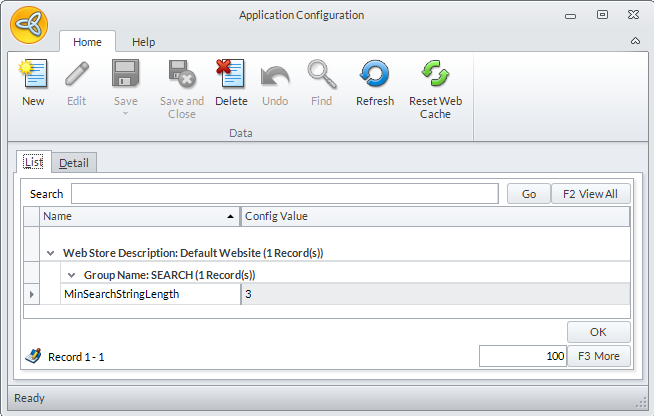Image resolution: width=654 pixels, height=416 pixels.
Task: Collapse the Web Store Description group
Action: [x=50, y=254]
